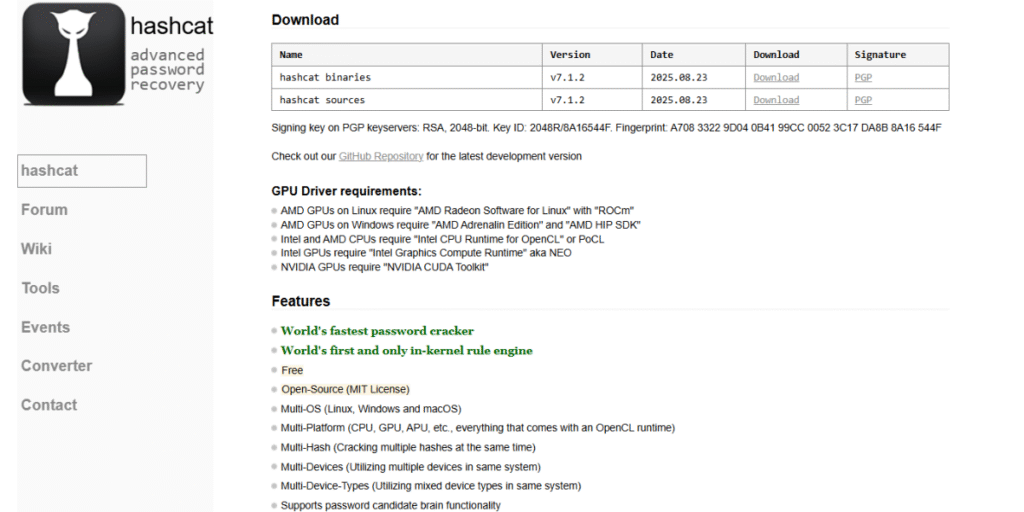Image resolution: width=1024 pixels, height=512 pixels.
Task: Click the Name column header
Action: click(407, 55)
